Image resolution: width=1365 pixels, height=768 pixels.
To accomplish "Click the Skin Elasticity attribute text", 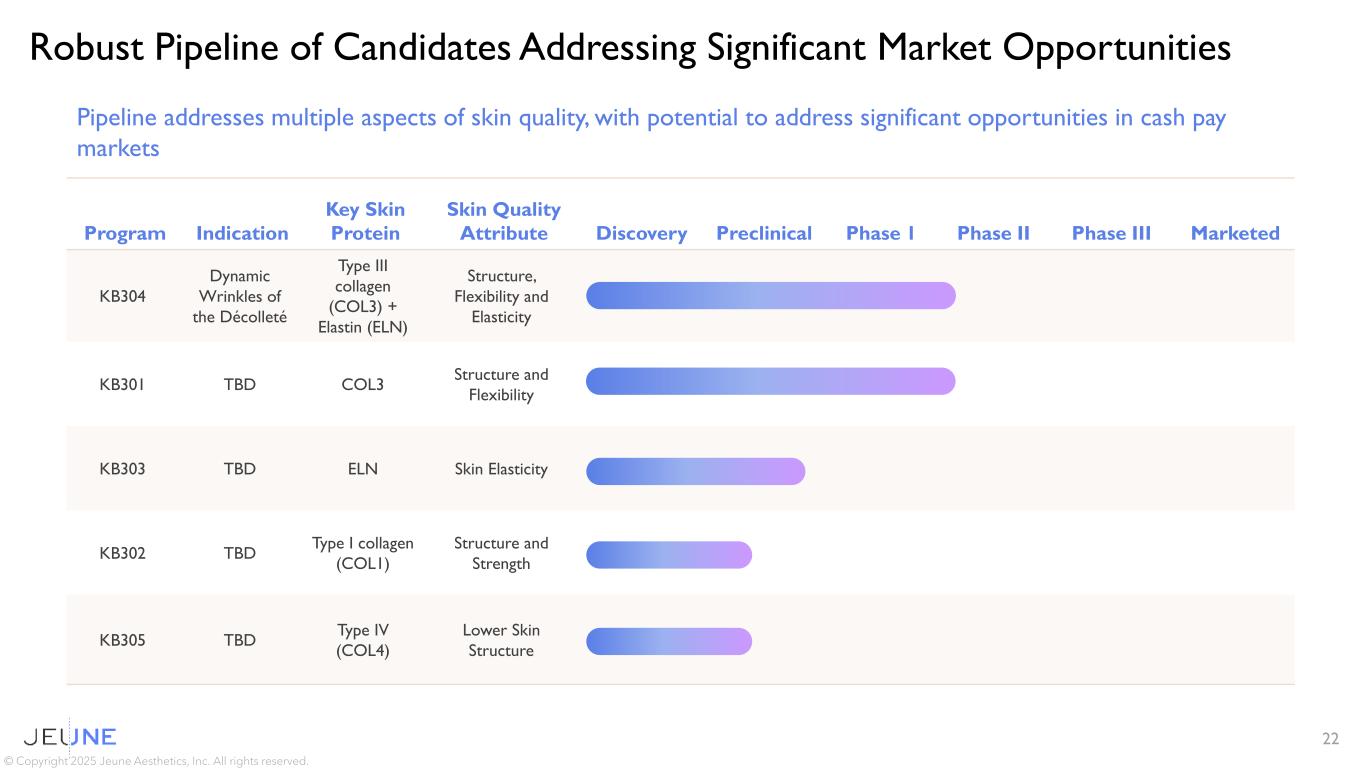I will pos(501,469).
